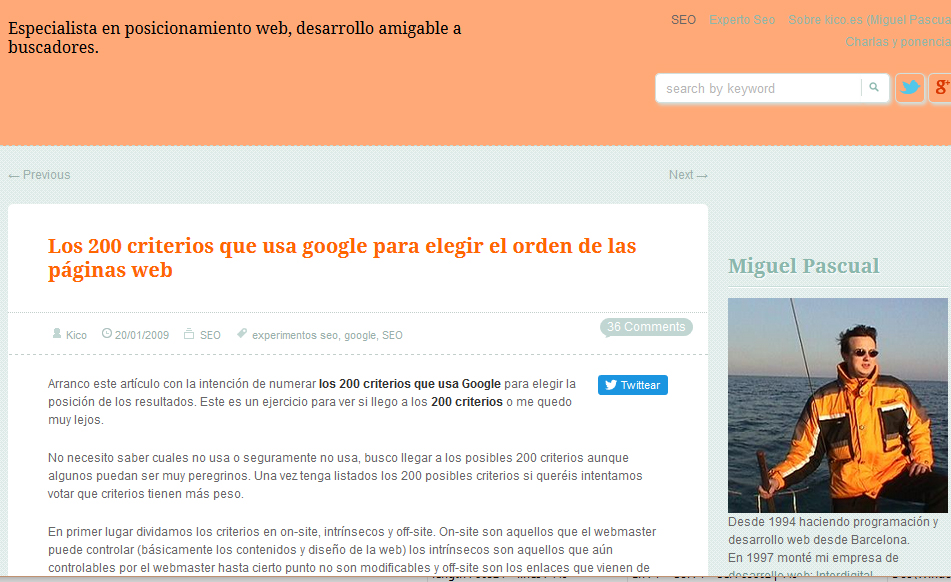Viewport: 951px width, 582px height.
Task: Click sidebar text Desde 1994 haciendo programación
Action: click(x=833, y=530)
